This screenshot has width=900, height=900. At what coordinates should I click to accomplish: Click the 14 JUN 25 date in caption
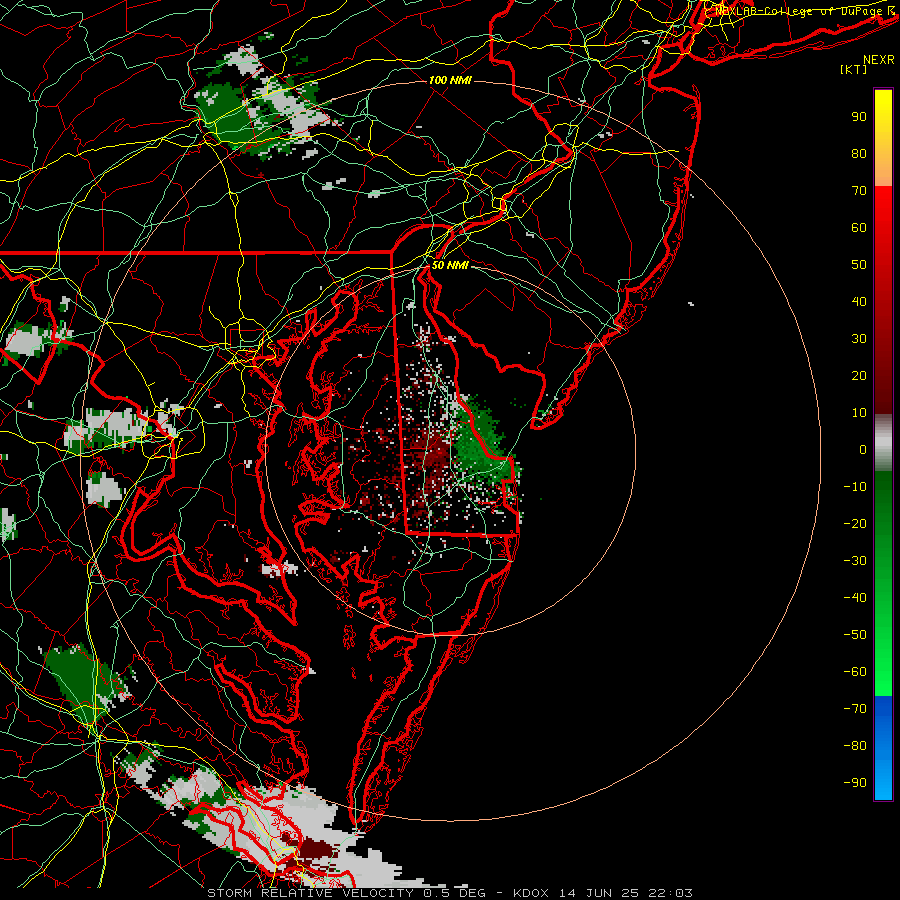click(598, 893)
